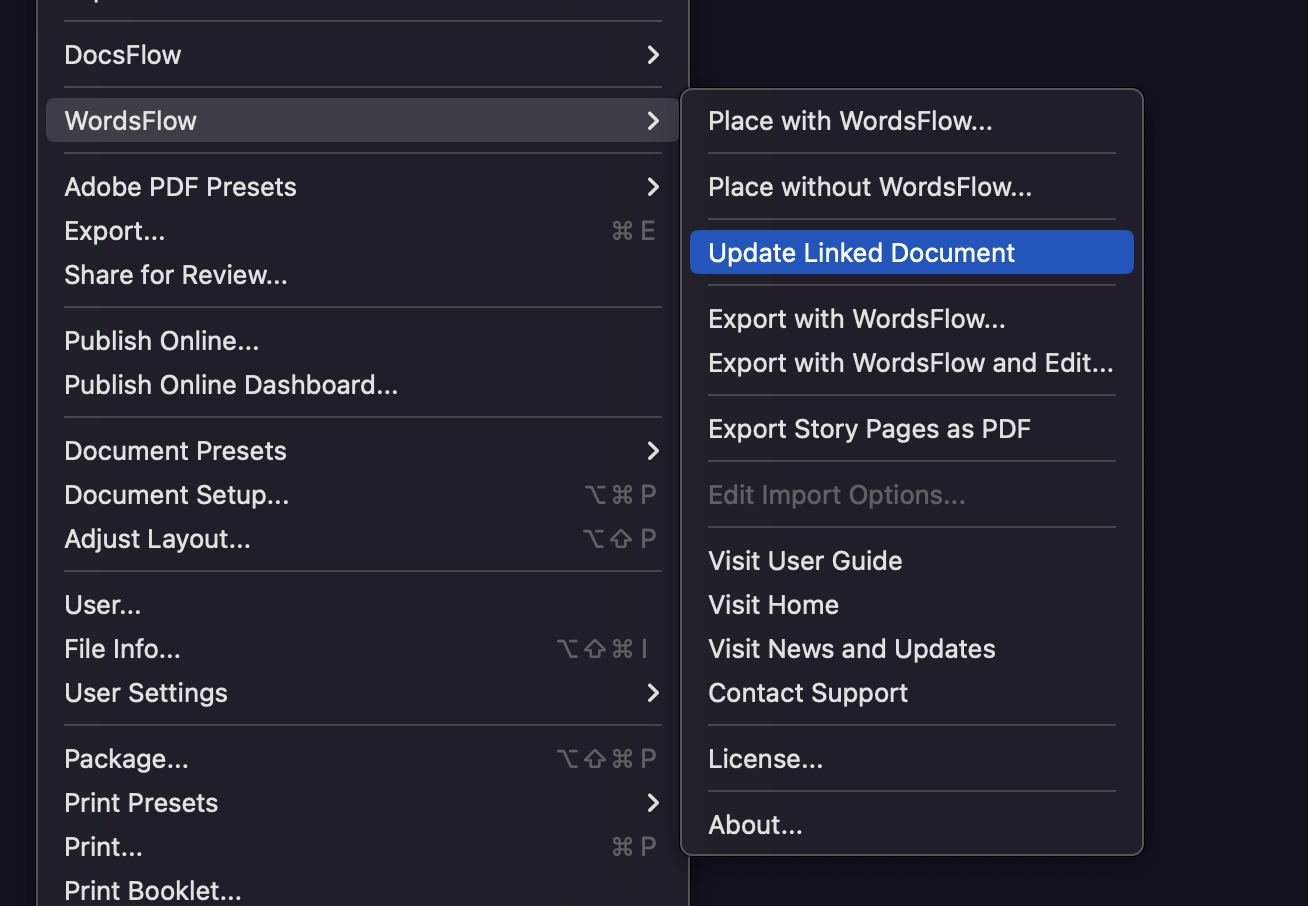
Task: Open Adobe PDF Presets submenu
Action: [x=362, y=187]
